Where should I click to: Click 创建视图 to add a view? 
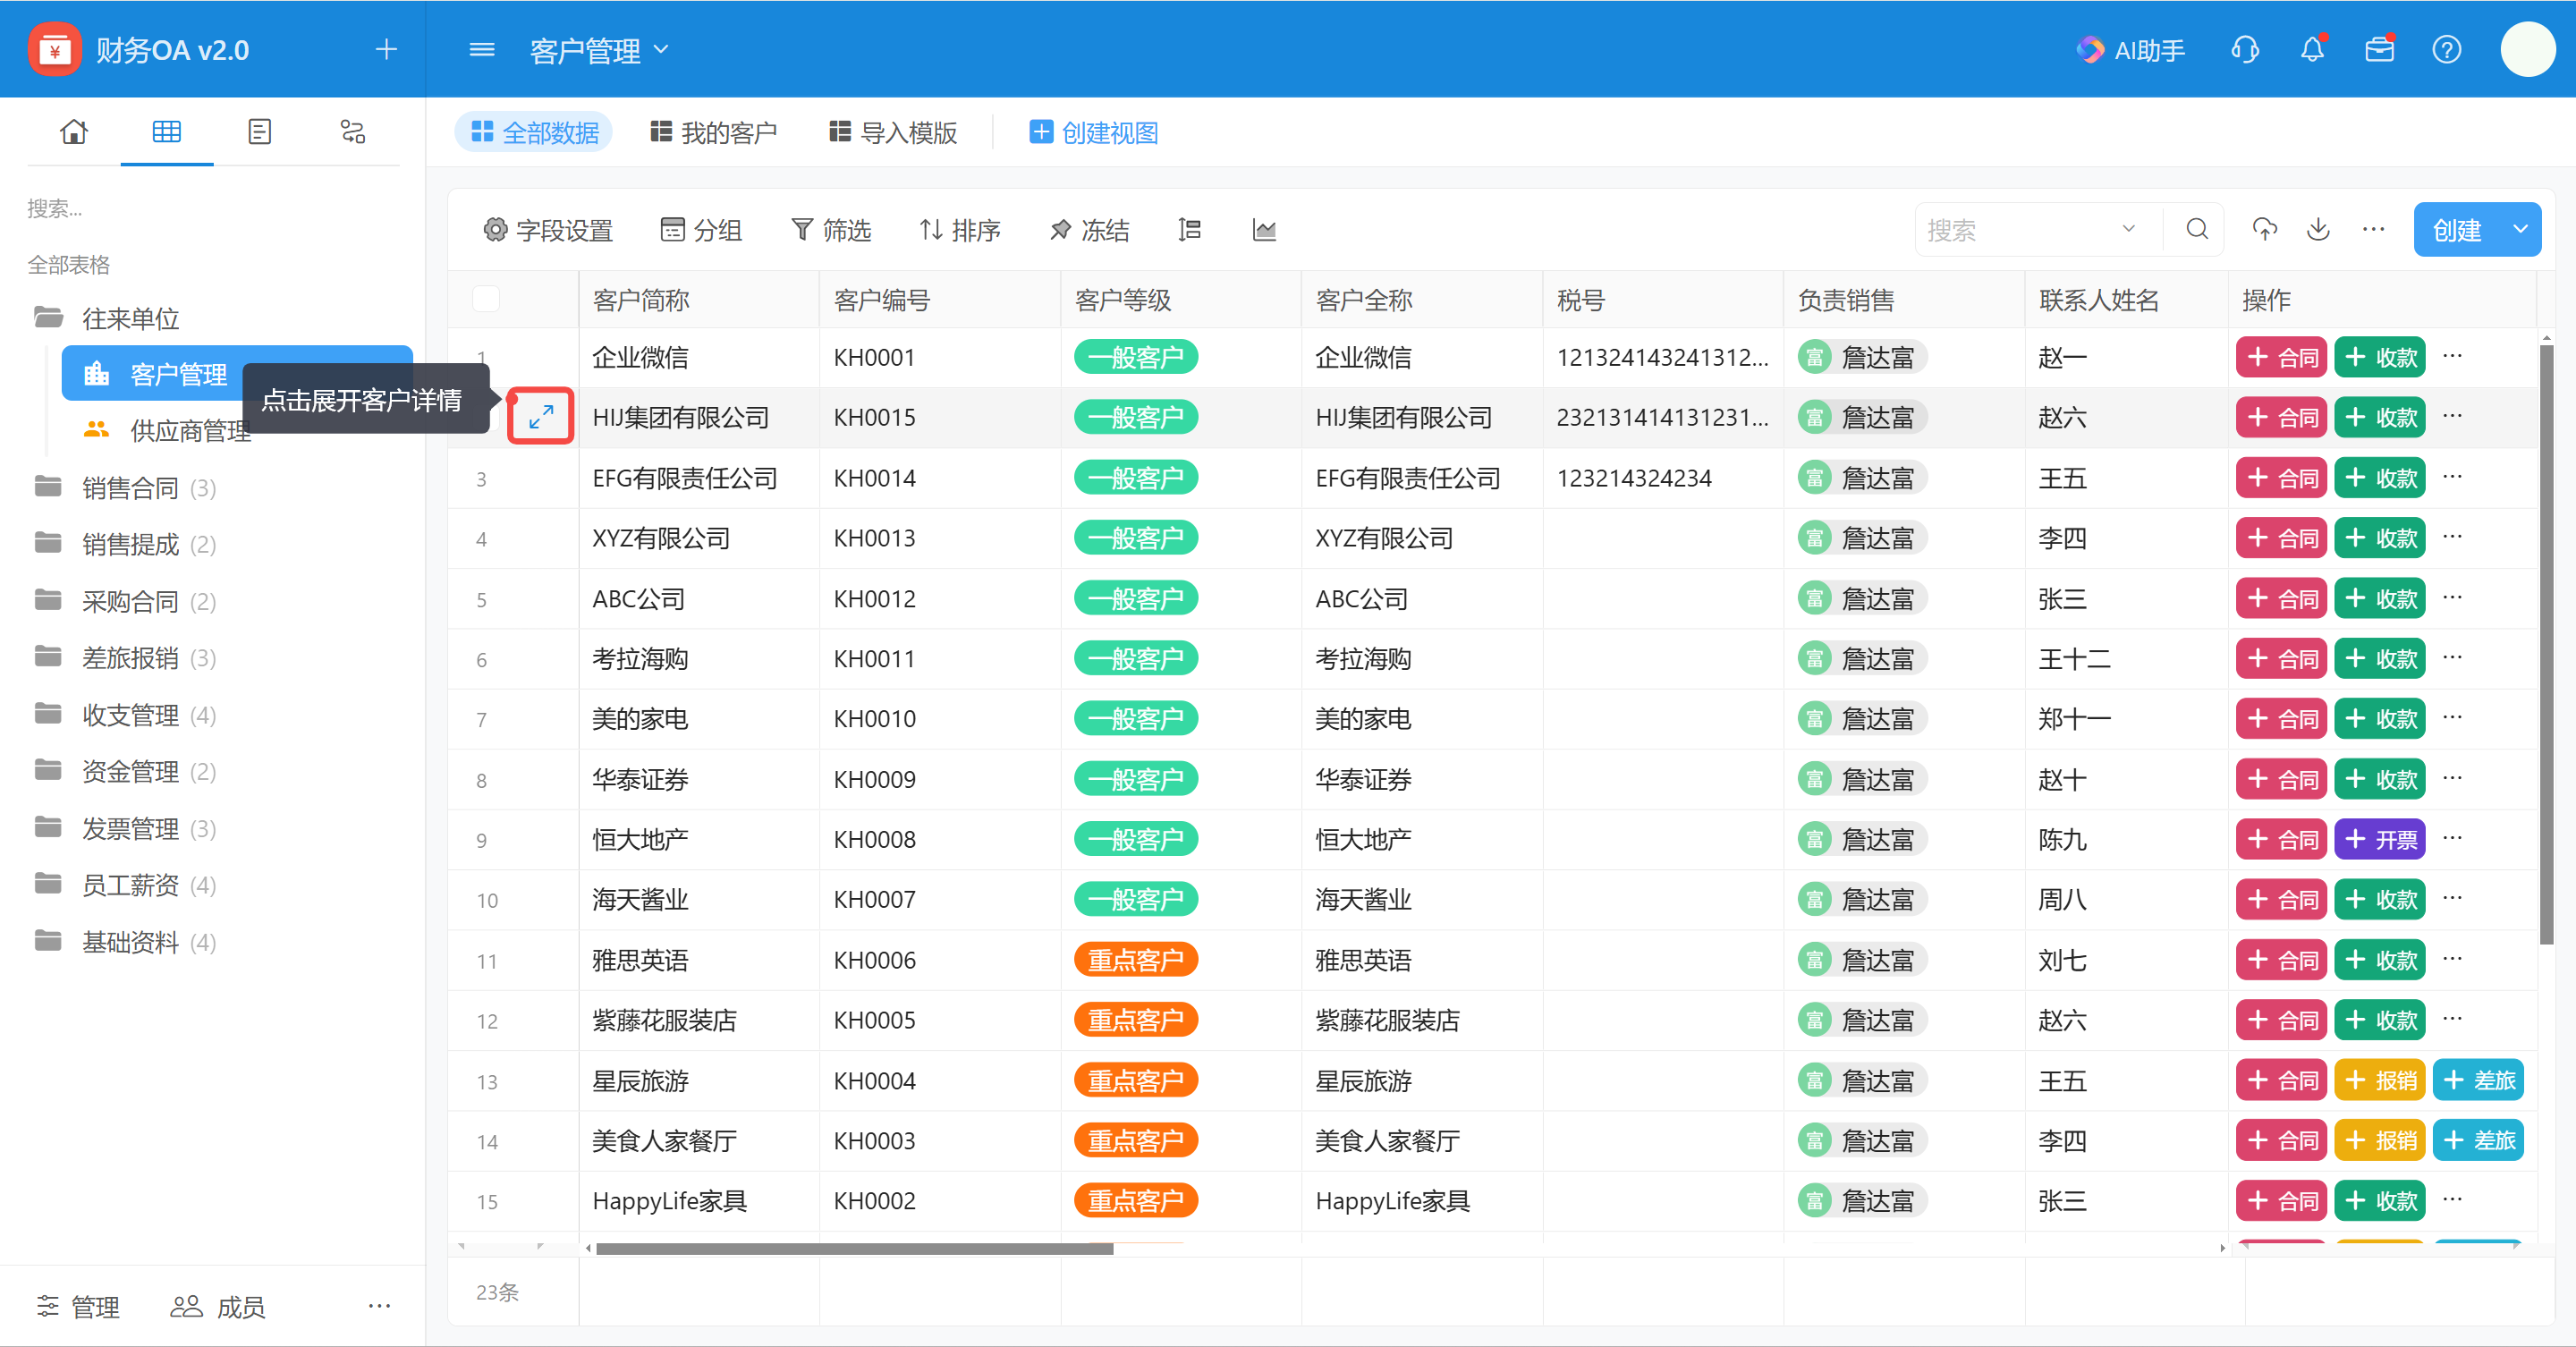click(1093, 132)
